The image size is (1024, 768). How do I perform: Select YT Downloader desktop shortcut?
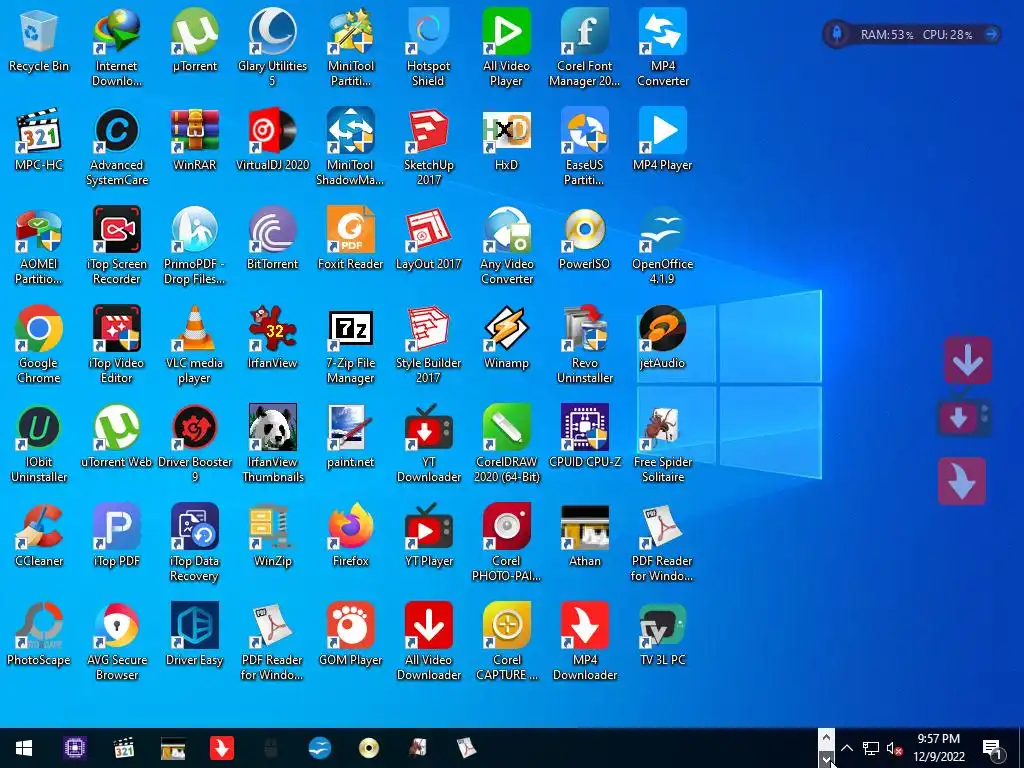click(x=428, y=445)
